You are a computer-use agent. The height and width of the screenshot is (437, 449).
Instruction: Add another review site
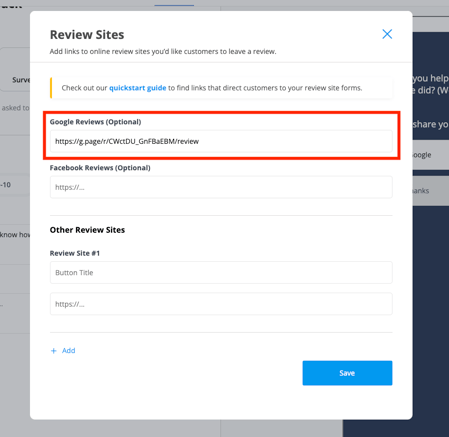(63, 351)
